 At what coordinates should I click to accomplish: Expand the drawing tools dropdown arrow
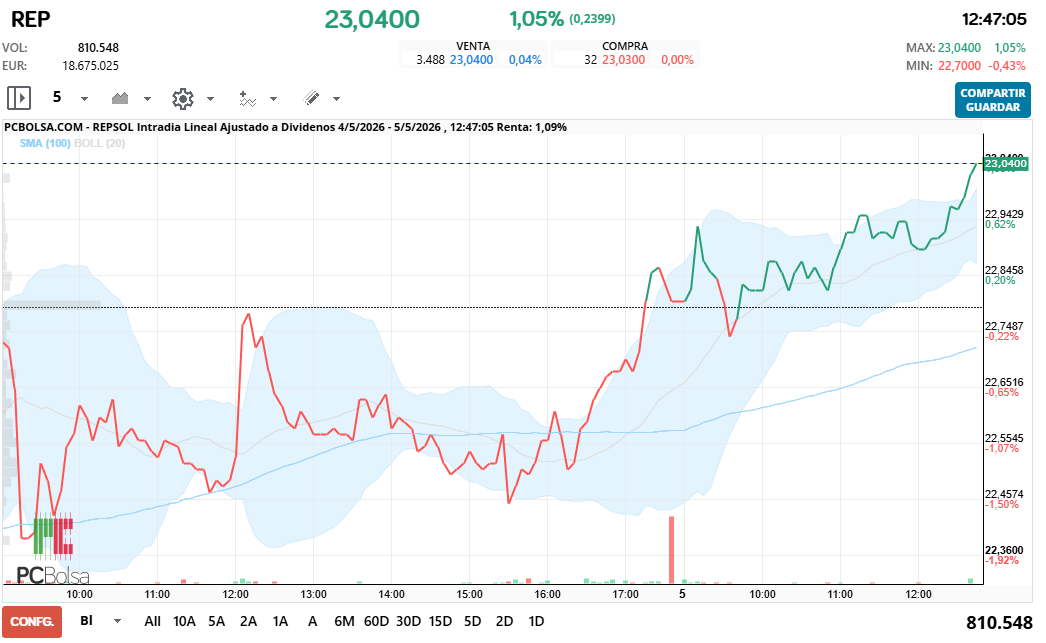(336, 99)
